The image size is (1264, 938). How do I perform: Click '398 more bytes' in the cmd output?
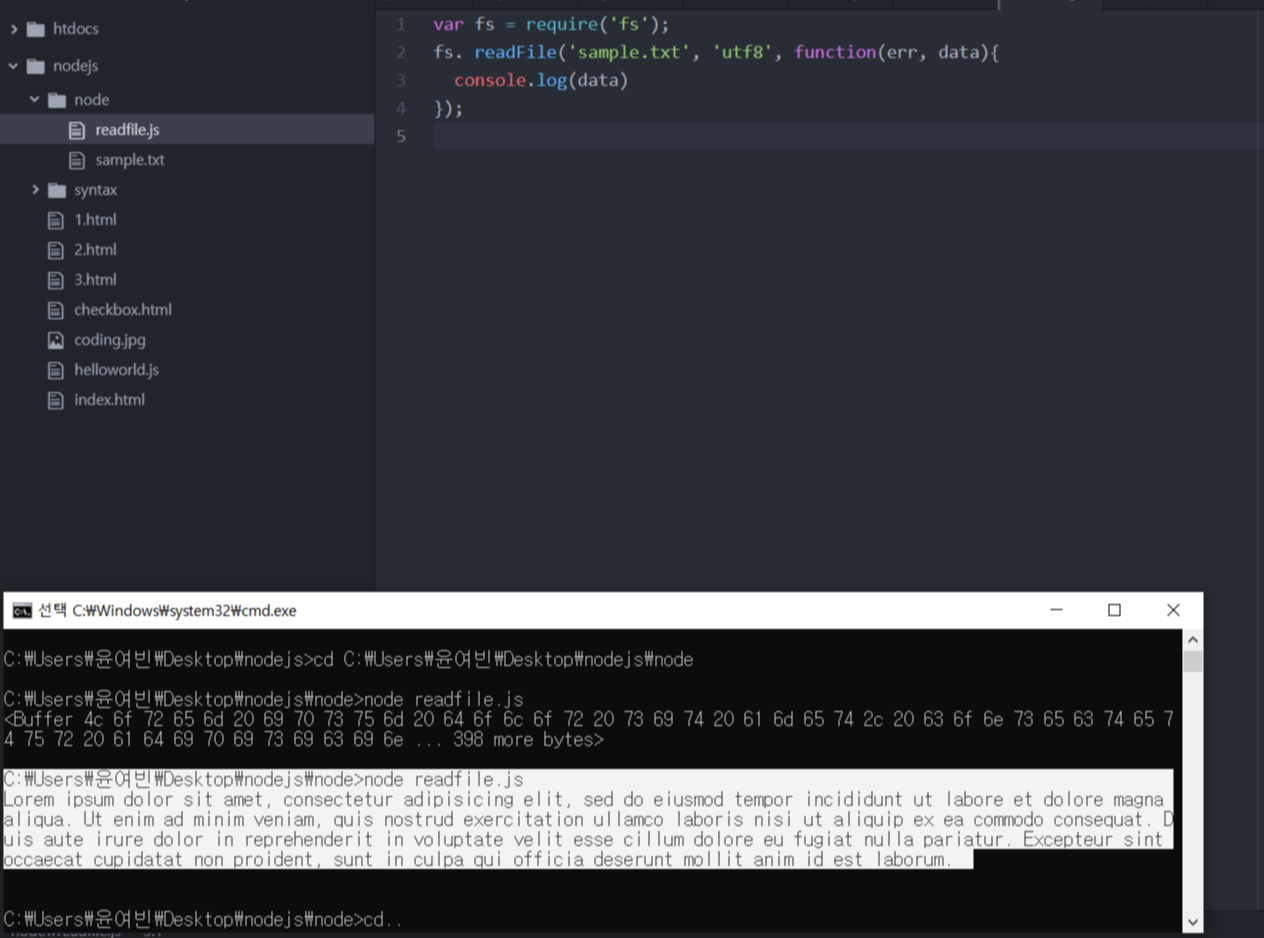click(523, 740)
